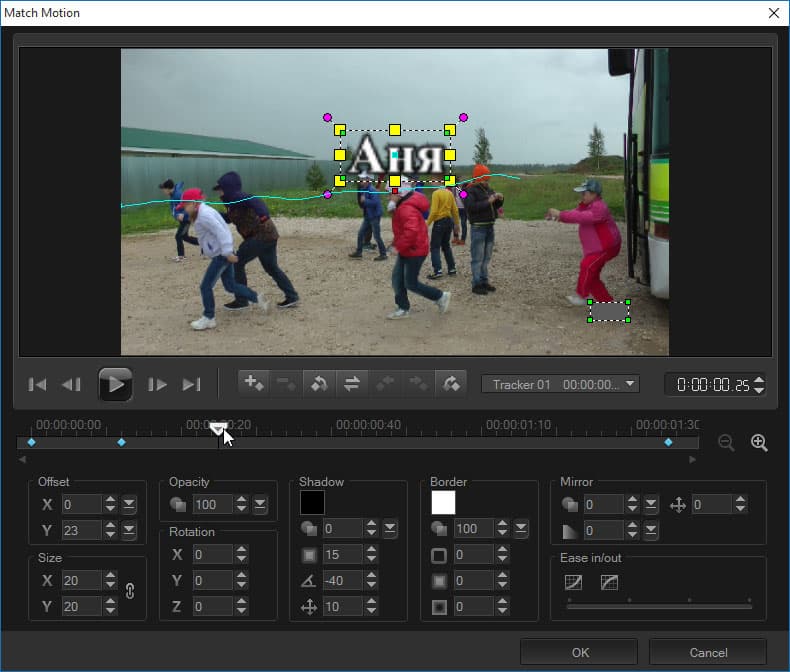Step forward to the next frame
Viewport: 790px width, 672px height.
click(x=157, y=384)
